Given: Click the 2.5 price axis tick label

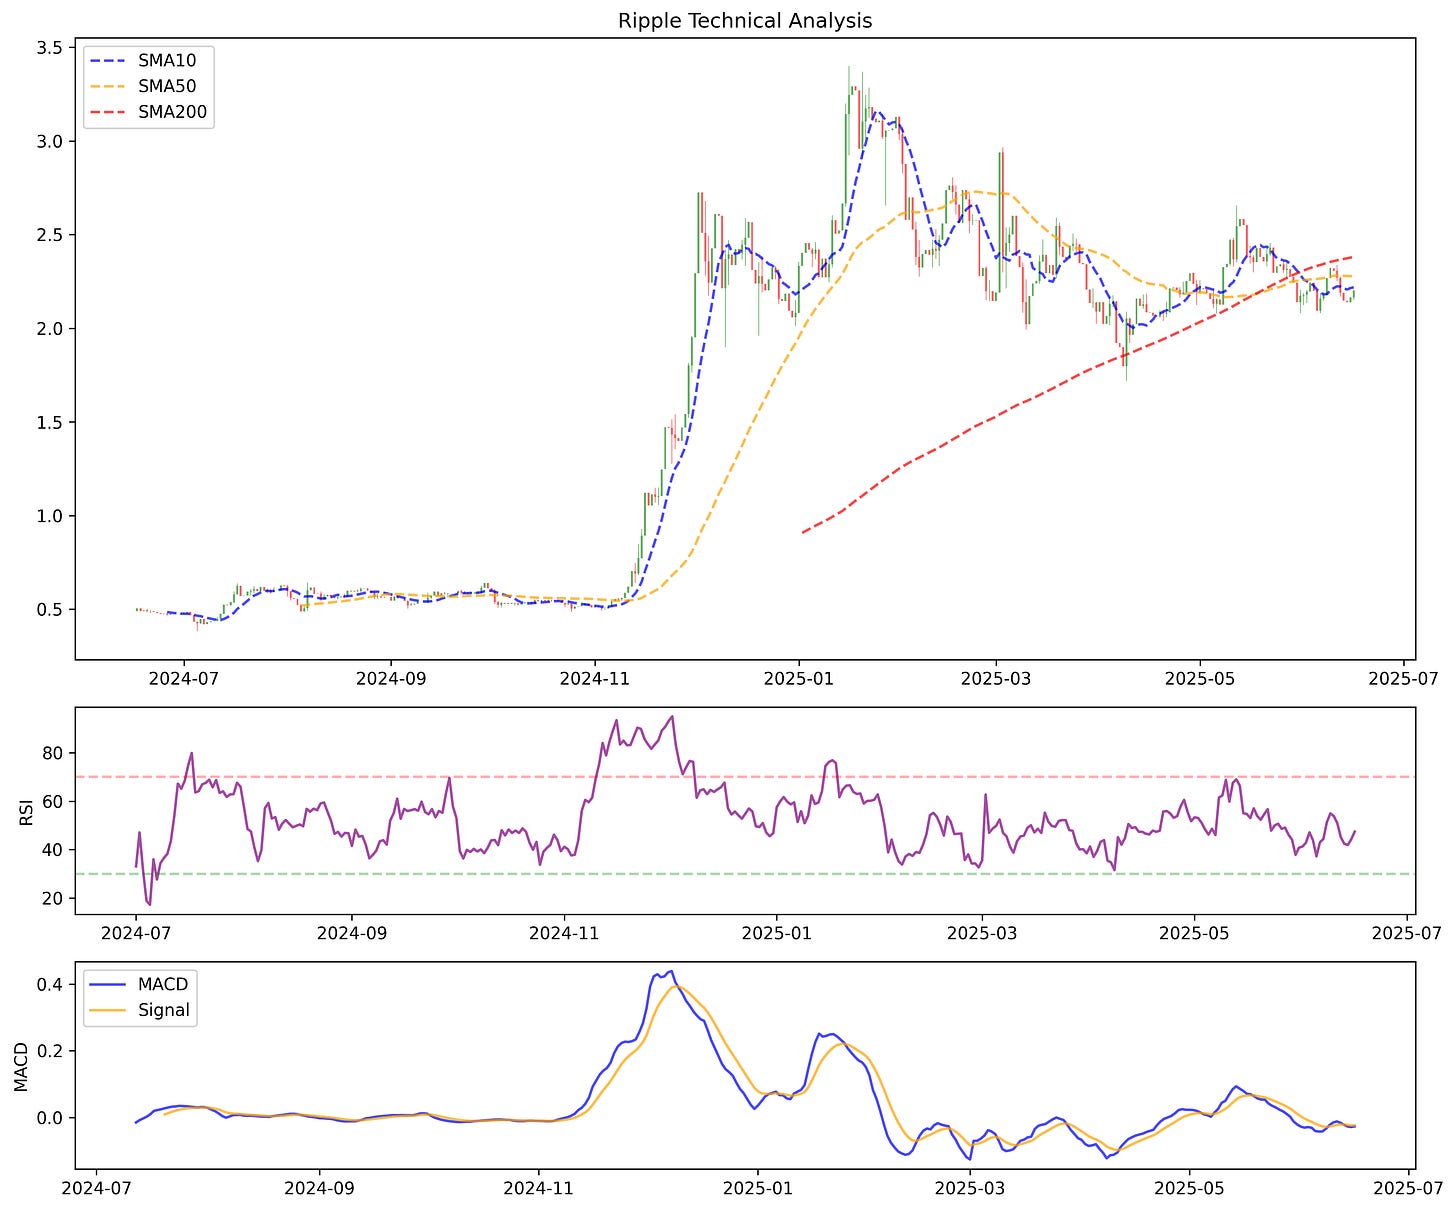Looking at the screenshot, I should tap(50, 235).
